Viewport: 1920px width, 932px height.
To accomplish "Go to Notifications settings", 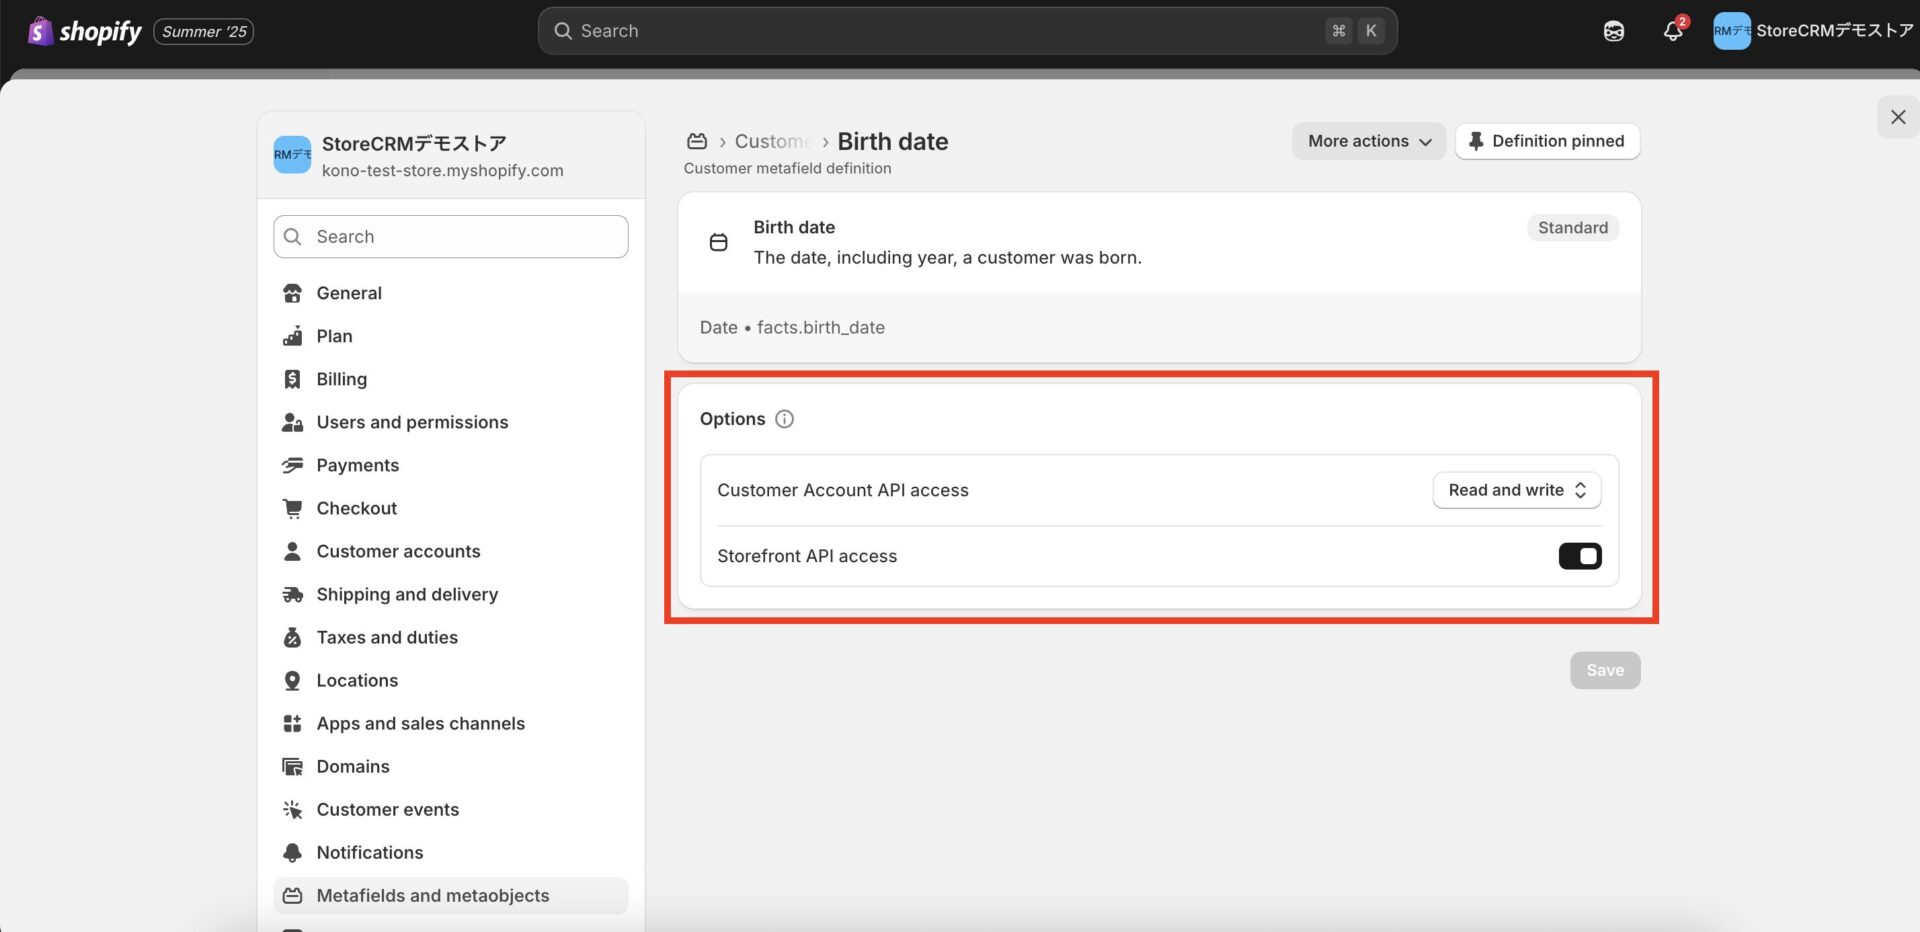I will point(450,852).
